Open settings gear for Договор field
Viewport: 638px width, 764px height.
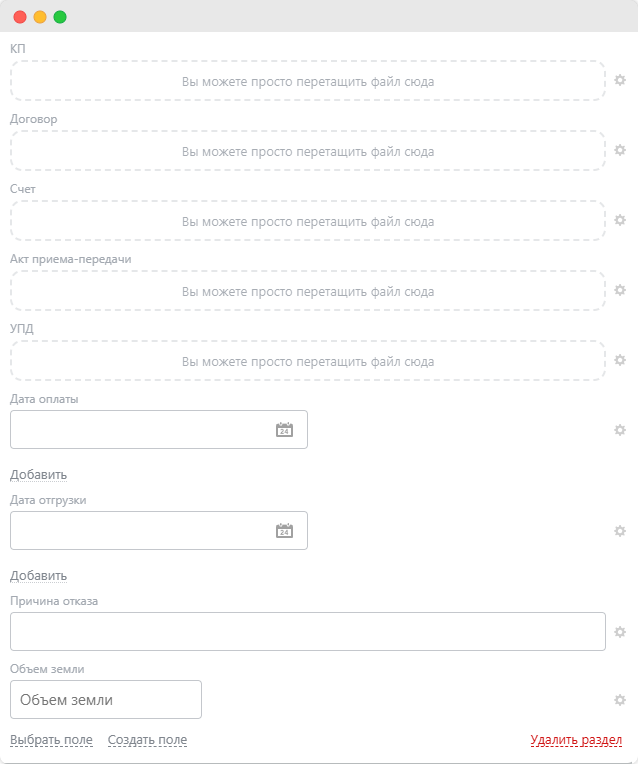point(619,150)
